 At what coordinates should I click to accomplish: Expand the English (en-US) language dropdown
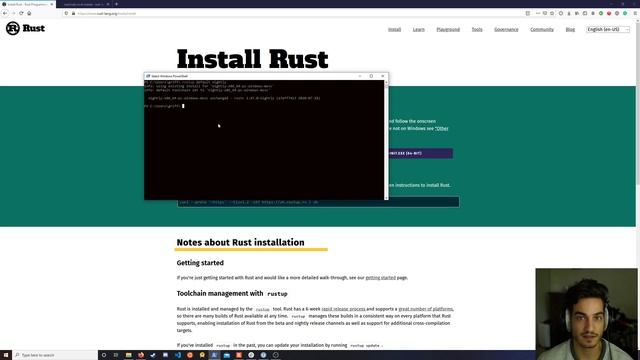click(608, 29)
